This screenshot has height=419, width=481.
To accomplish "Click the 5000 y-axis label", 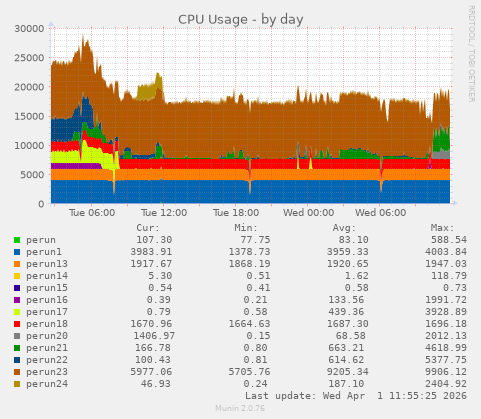I will point(32,175).
